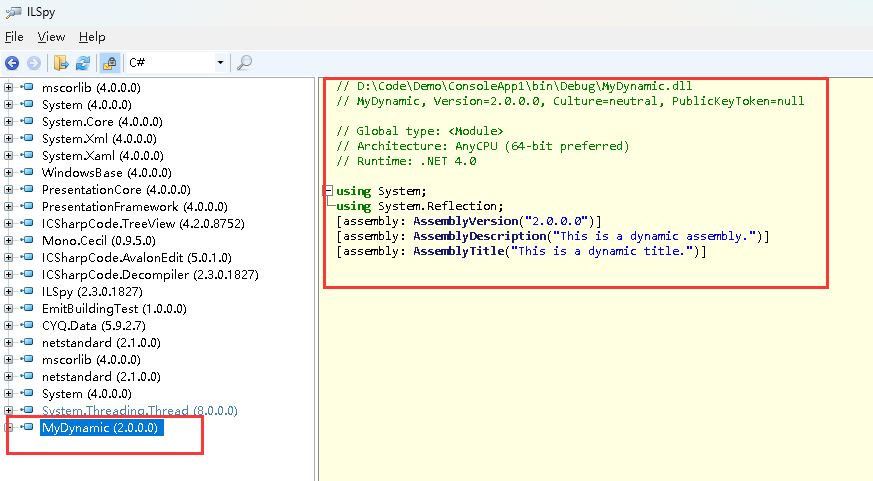This screenshot has height=481, width=873.
Task: Open the C# language dropdown
Action: pos(176,62)
